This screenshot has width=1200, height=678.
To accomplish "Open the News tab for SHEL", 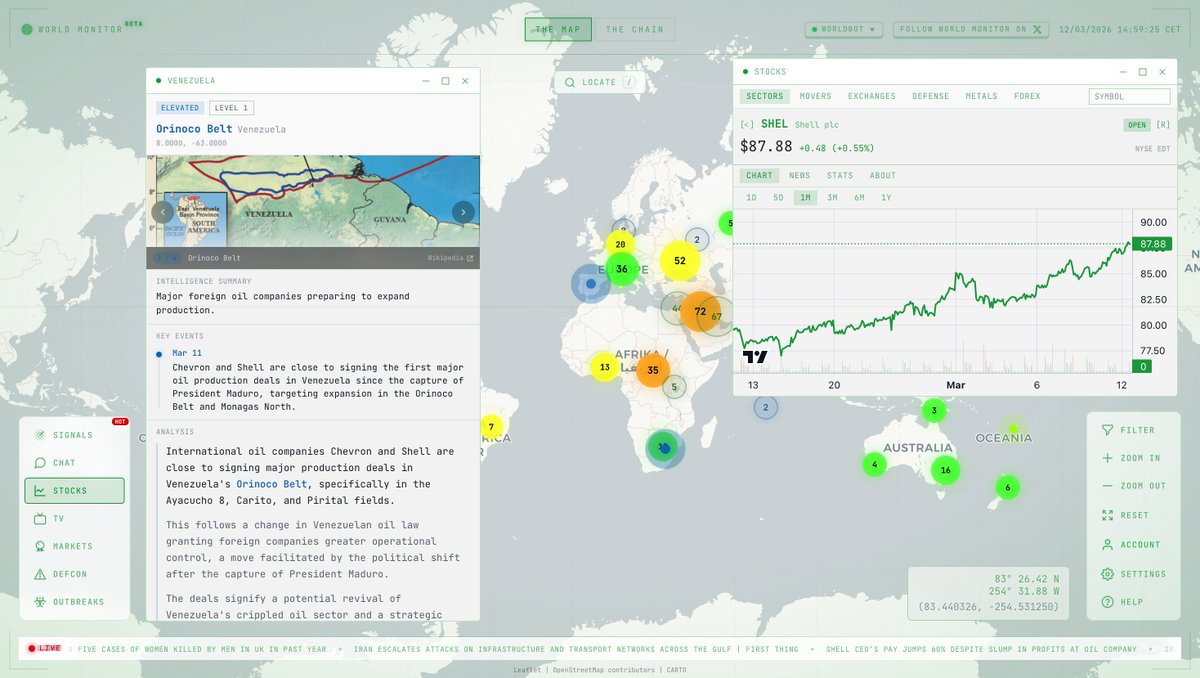I will (x=800, y=176).
